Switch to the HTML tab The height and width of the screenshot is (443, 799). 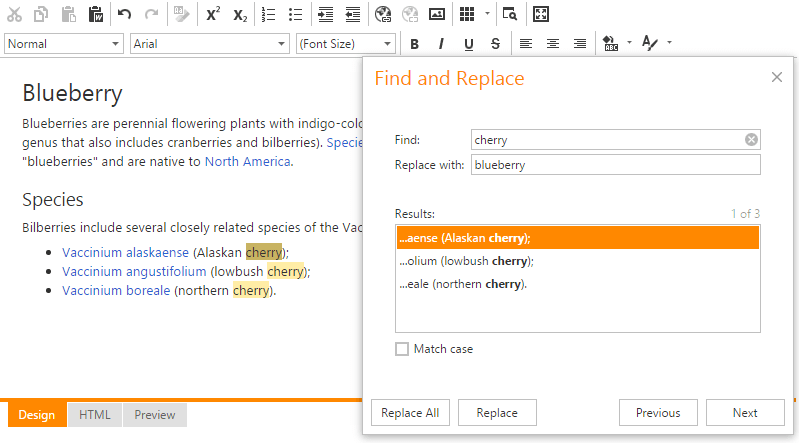point(95,415)
